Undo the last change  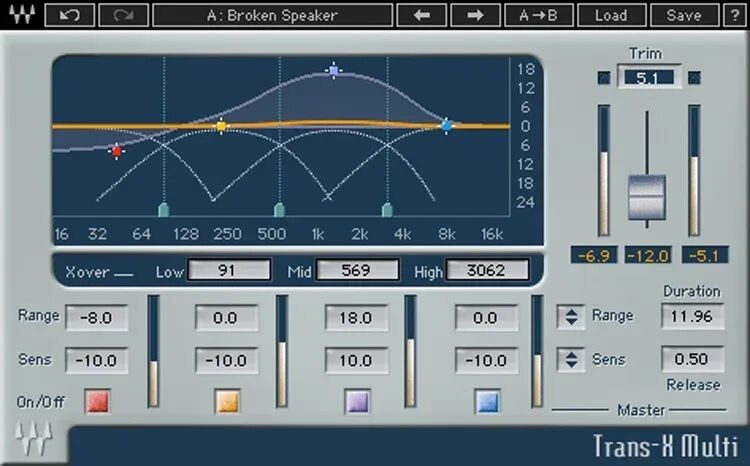[x=70, y=15]
